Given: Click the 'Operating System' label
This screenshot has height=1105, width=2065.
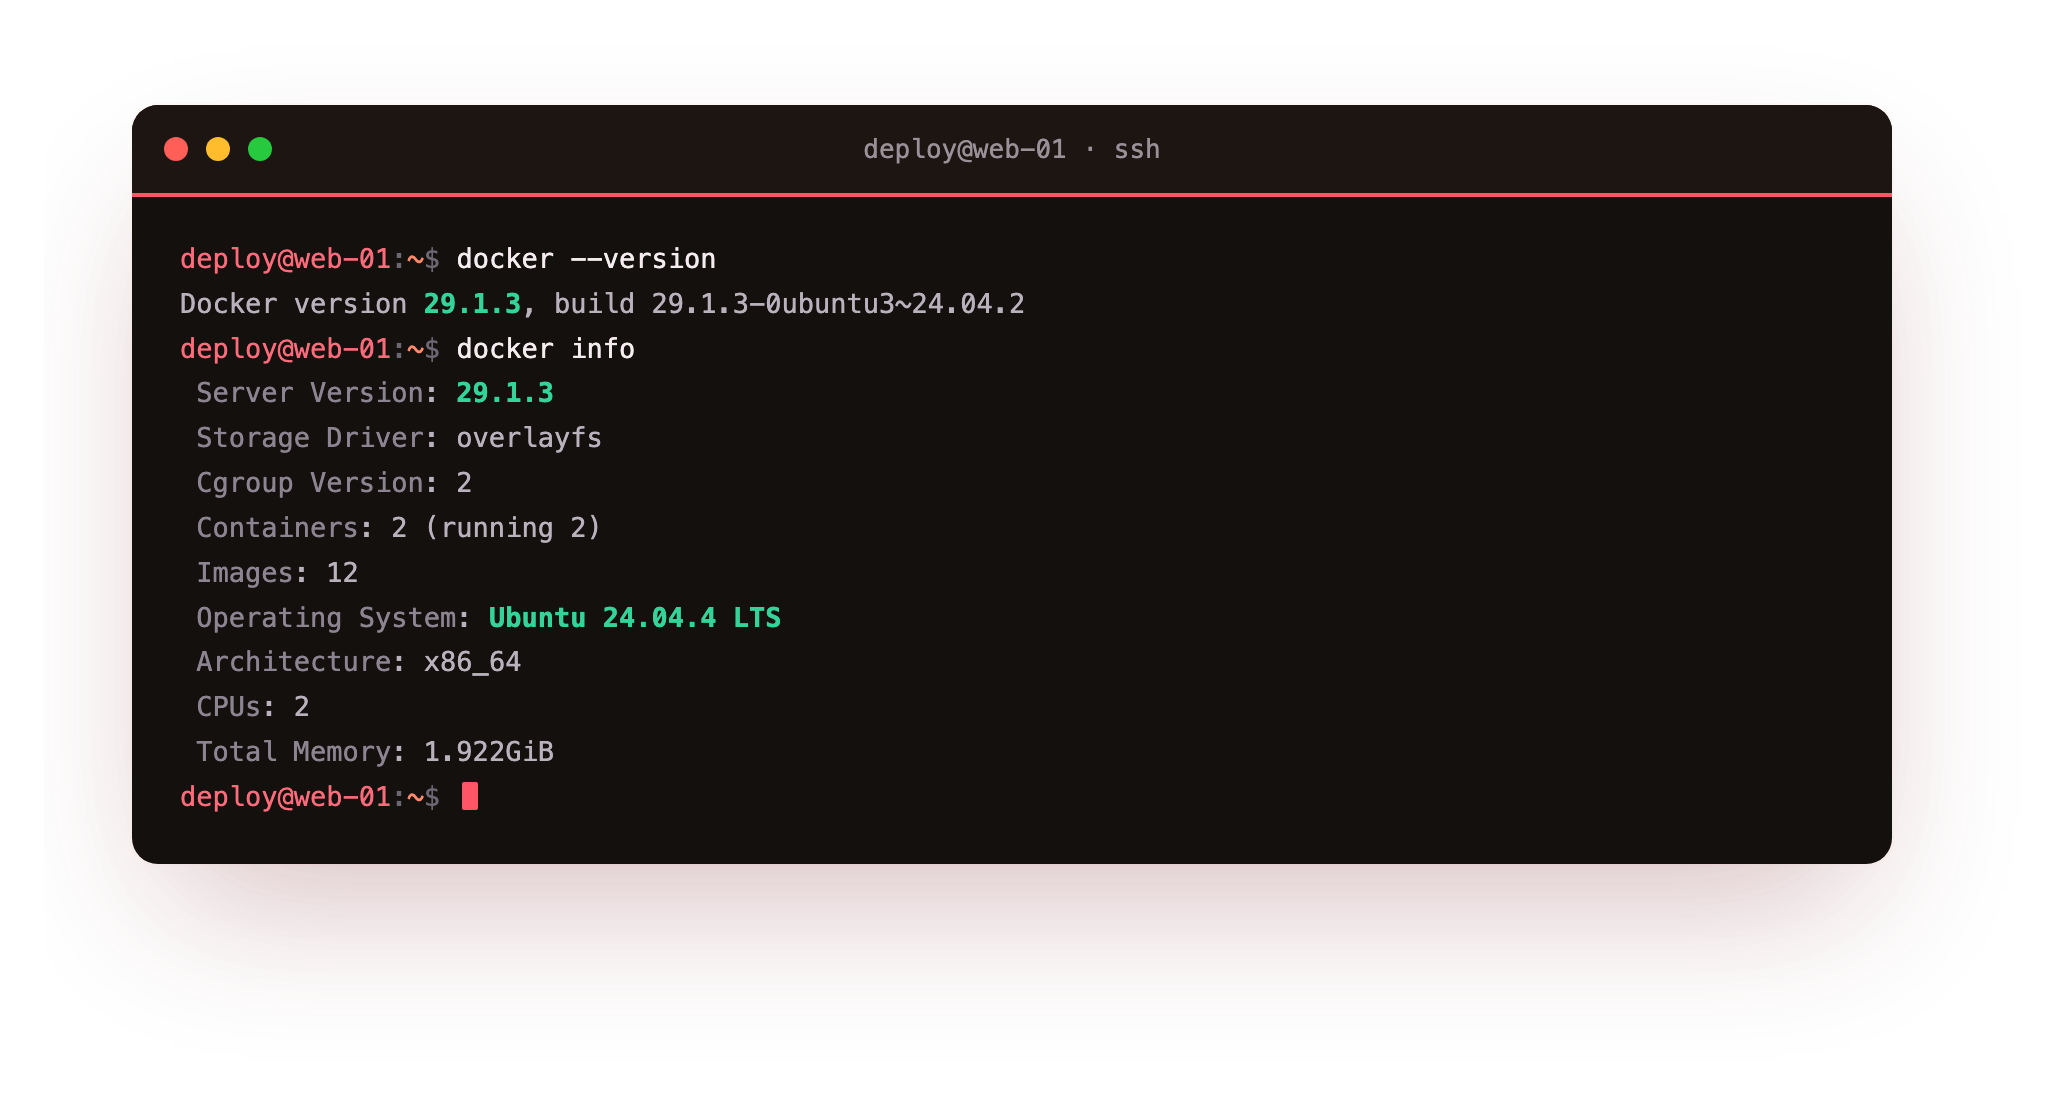Looking at the screenshot, I should [326, 618].
